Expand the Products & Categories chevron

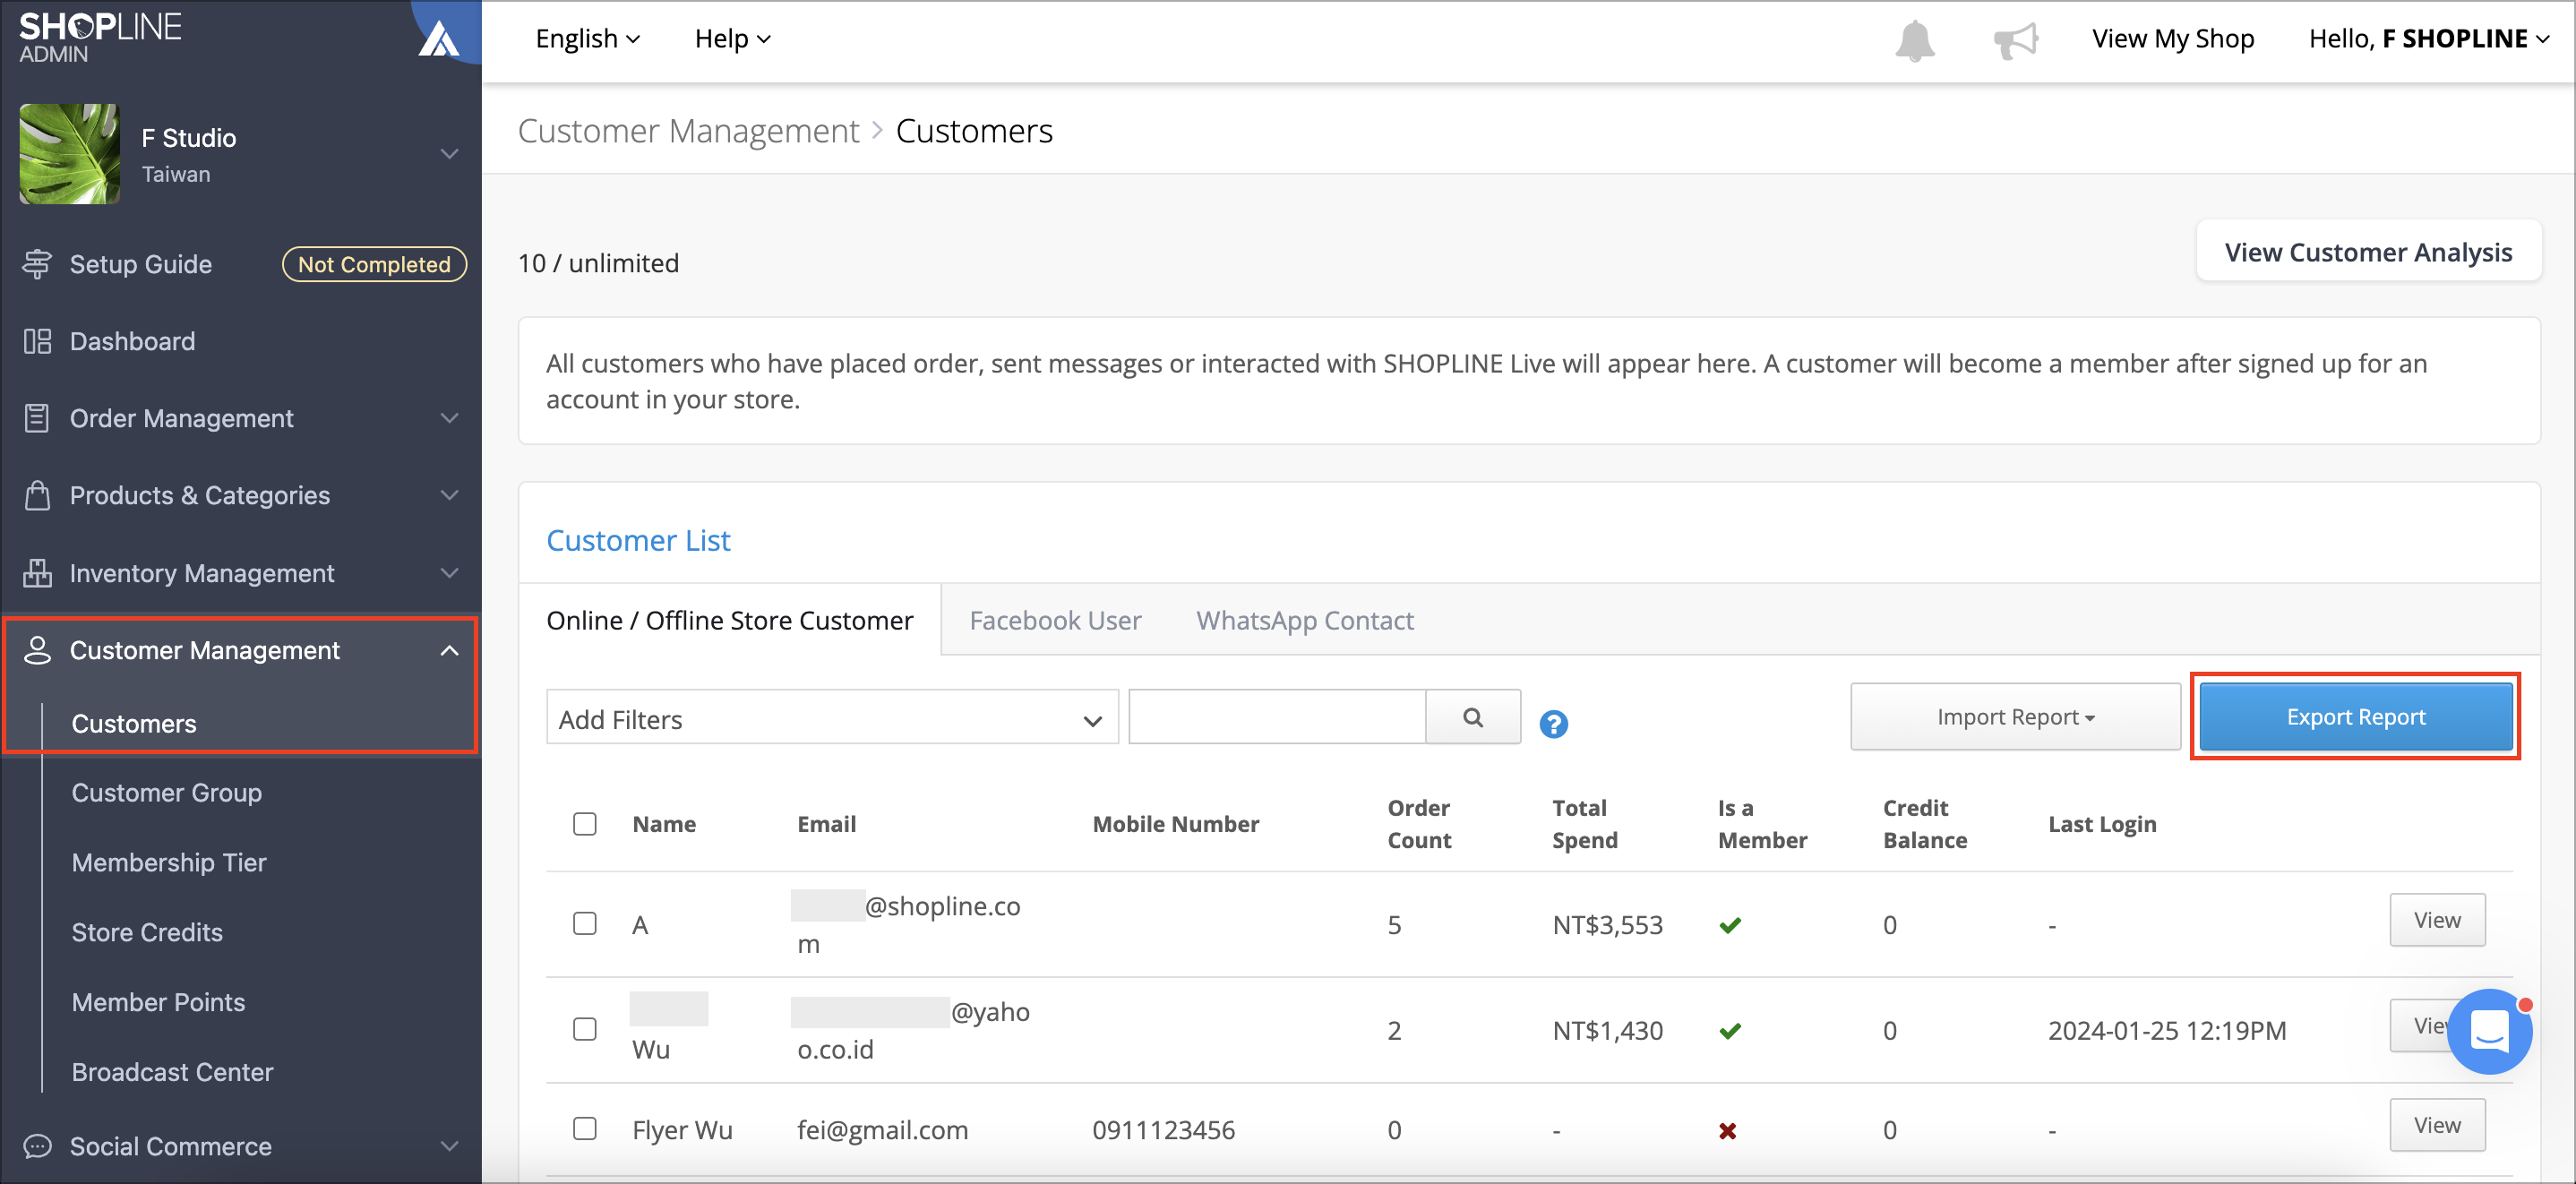450,495
